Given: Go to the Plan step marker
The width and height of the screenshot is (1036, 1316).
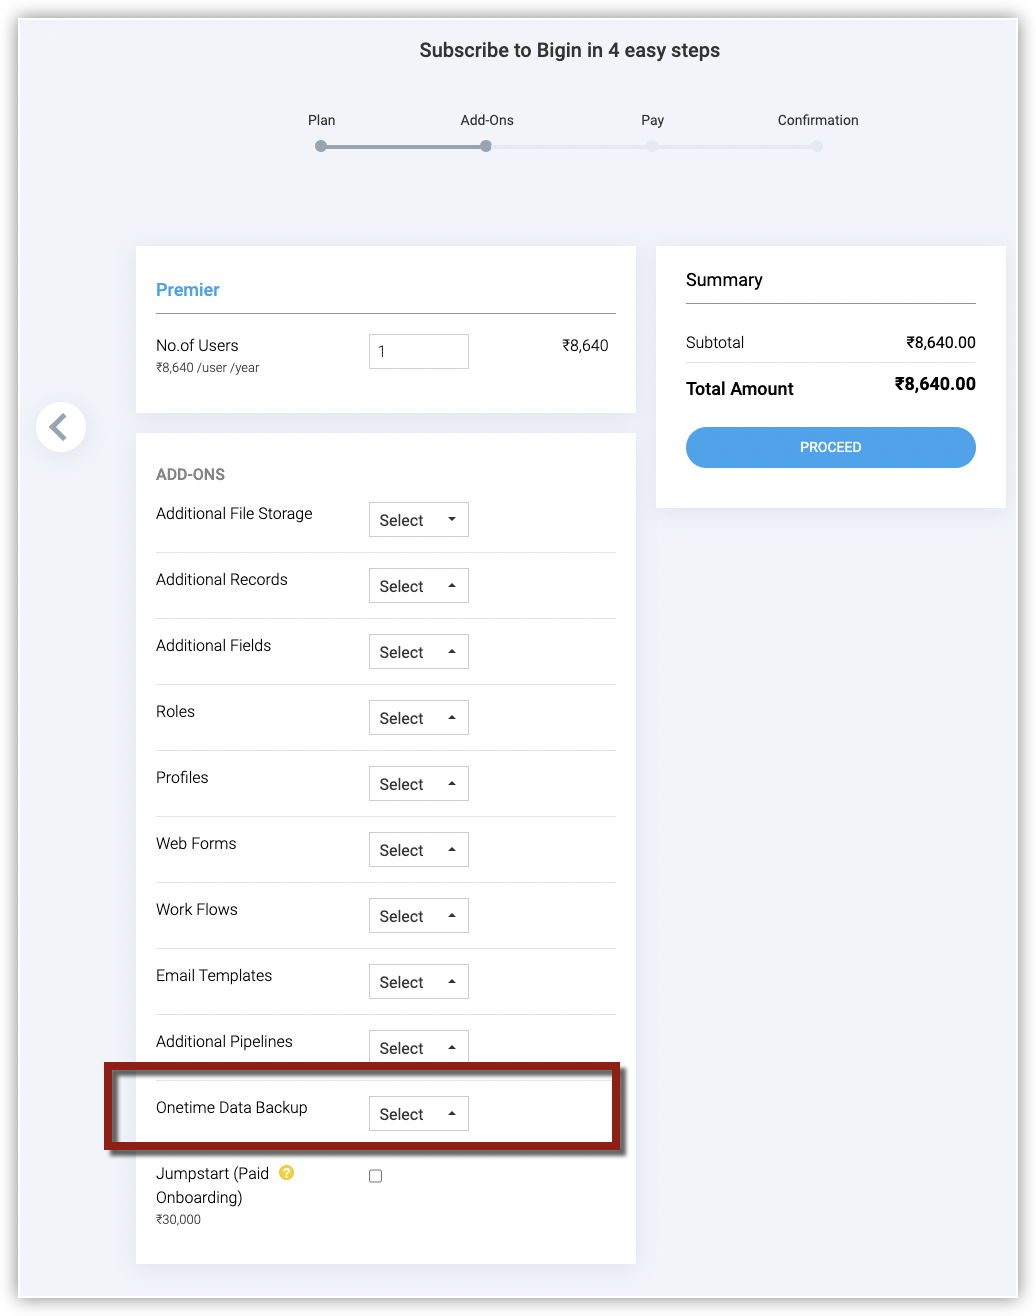Looking at the screenshot, I should tap(321, 146).
